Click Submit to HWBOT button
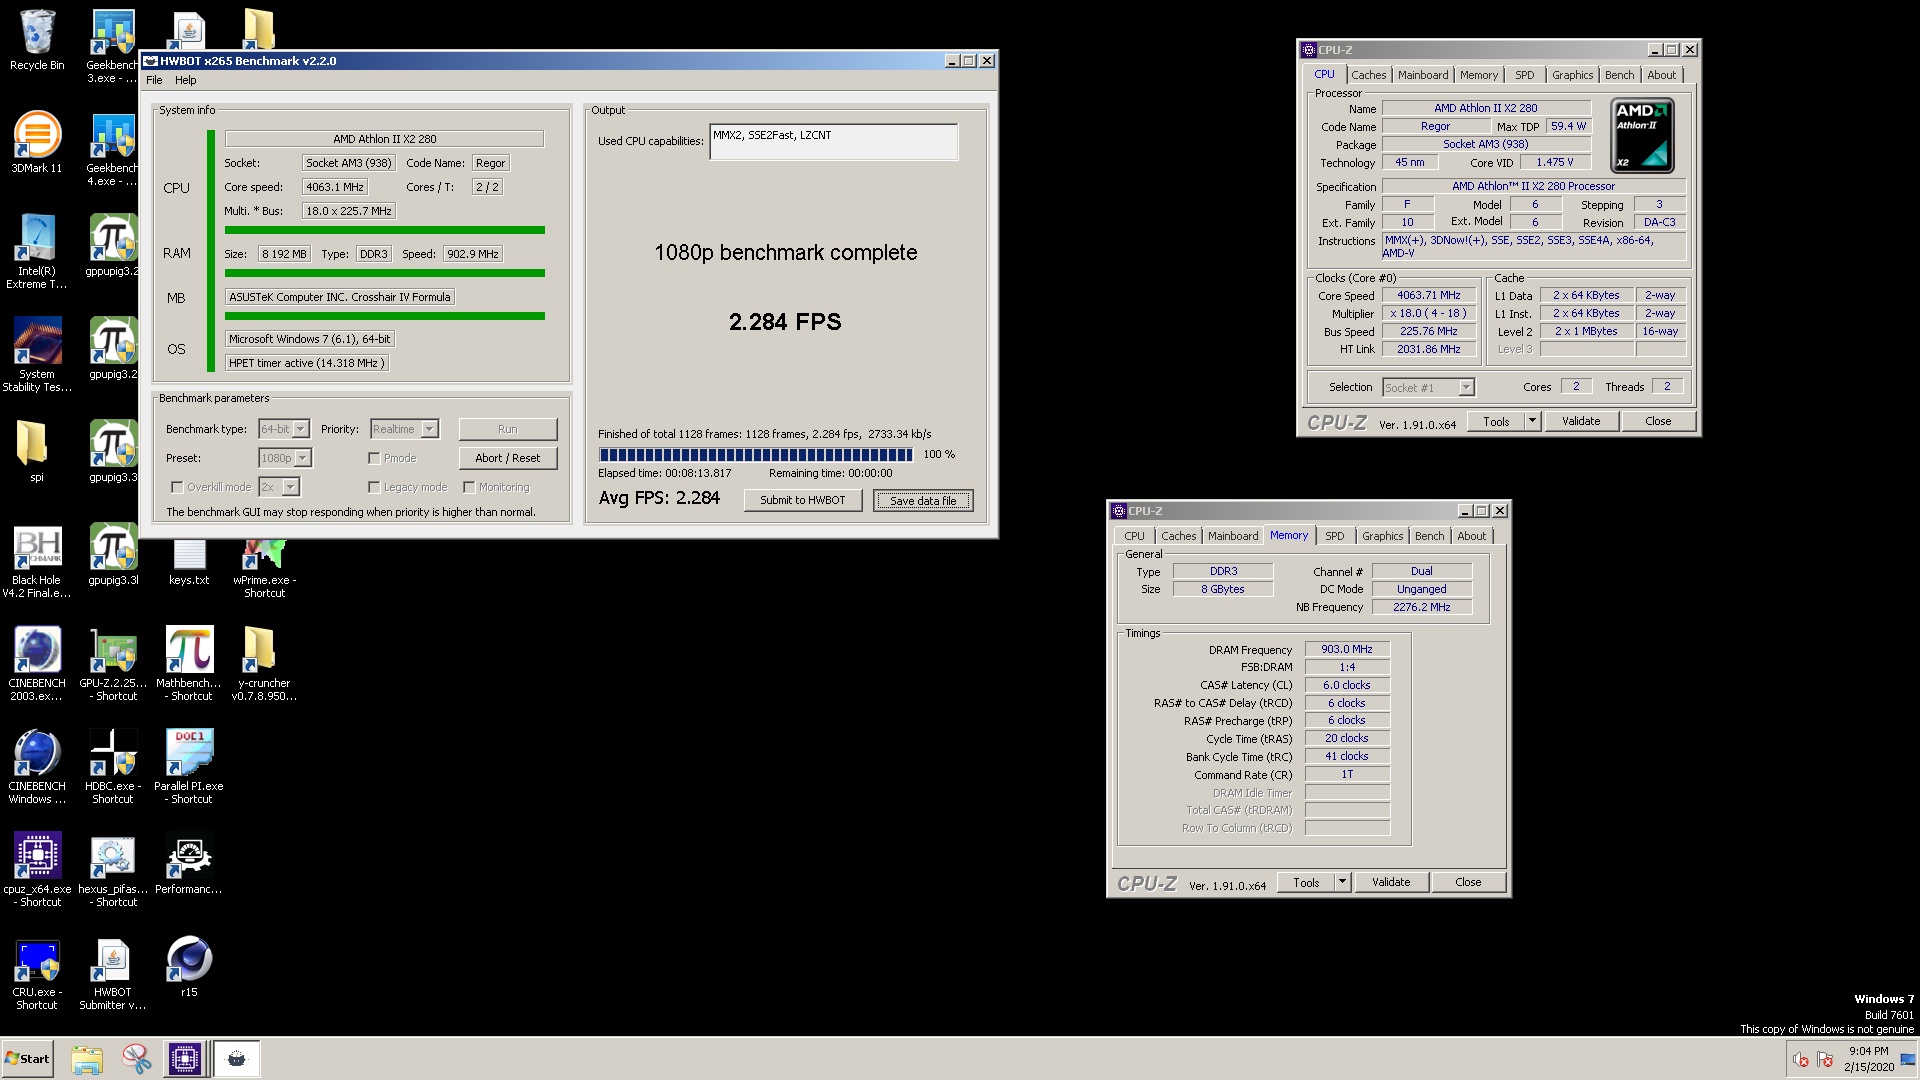1920x1080 pixels. 802,500
